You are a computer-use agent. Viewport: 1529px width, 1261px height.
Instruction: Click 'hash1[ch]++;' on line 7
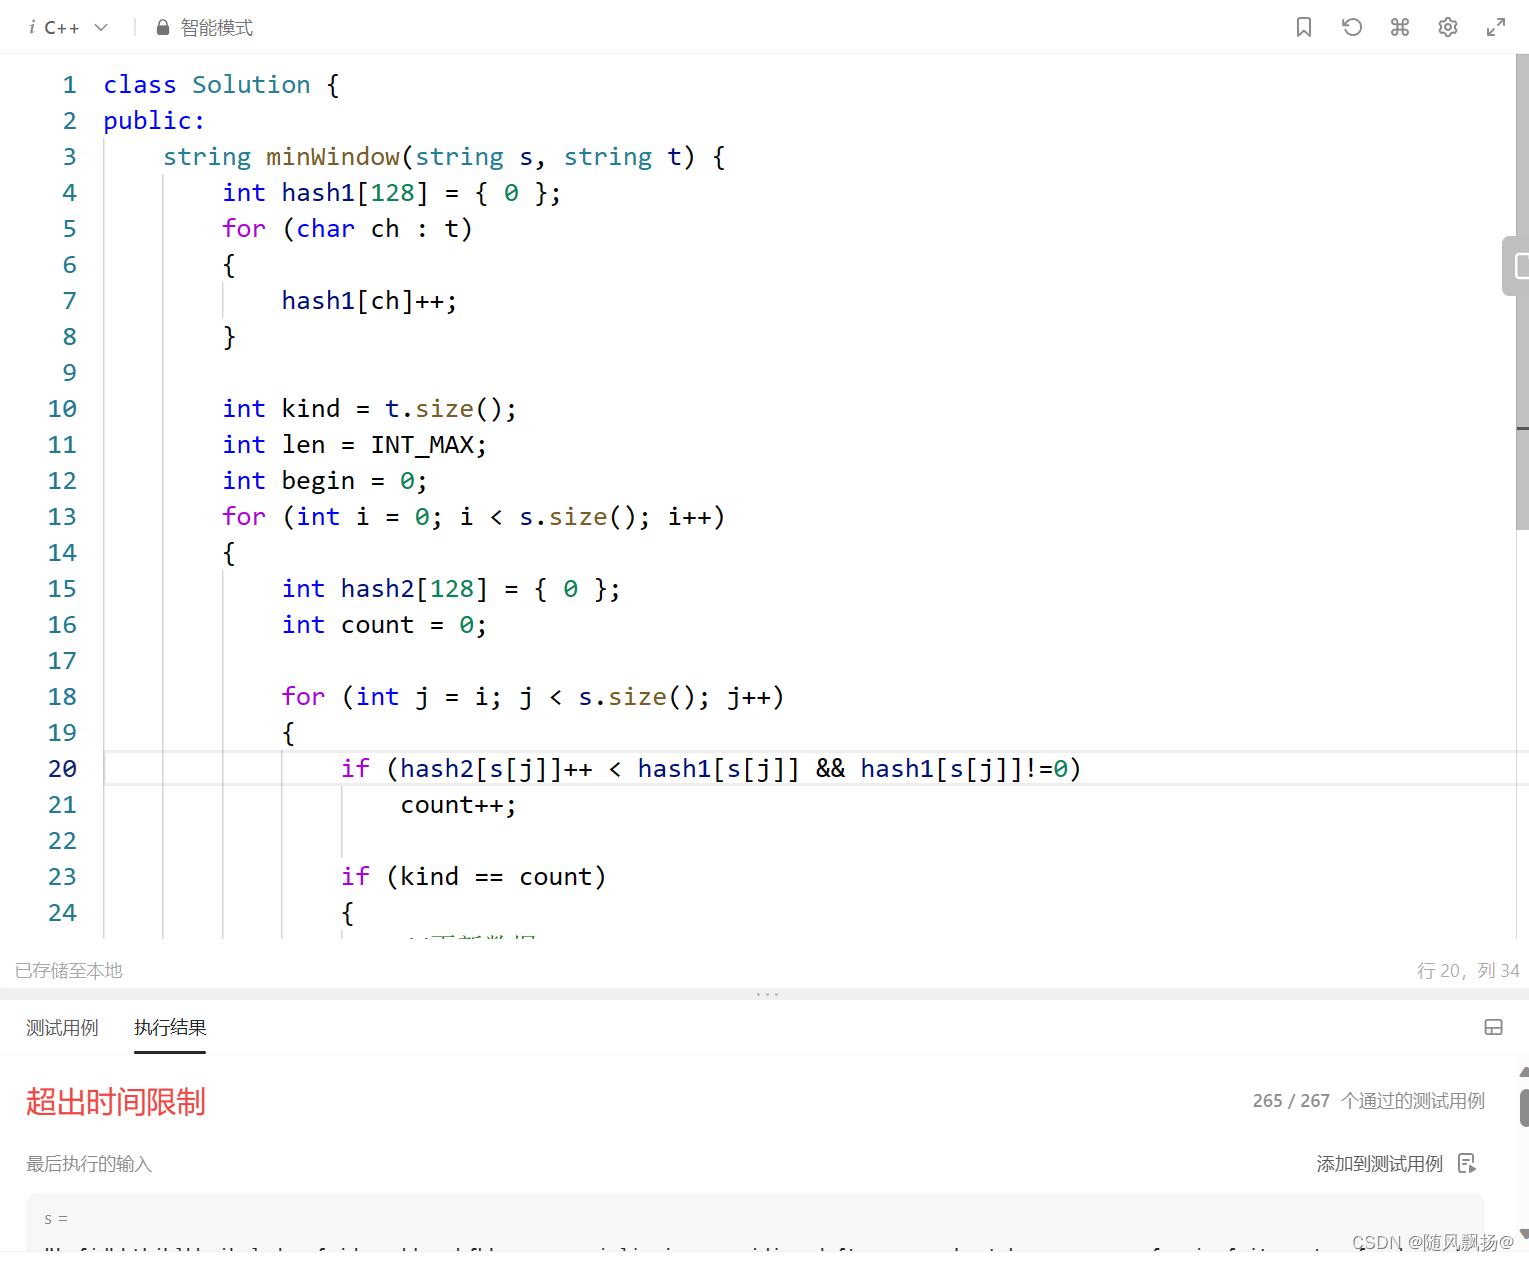click(x=369, y=301)
